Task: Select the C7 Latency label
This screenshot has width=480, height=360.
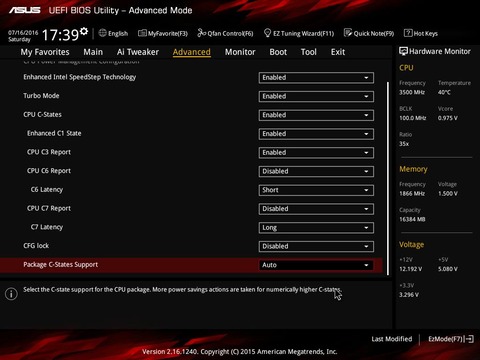Action: (x=47, y=227)
